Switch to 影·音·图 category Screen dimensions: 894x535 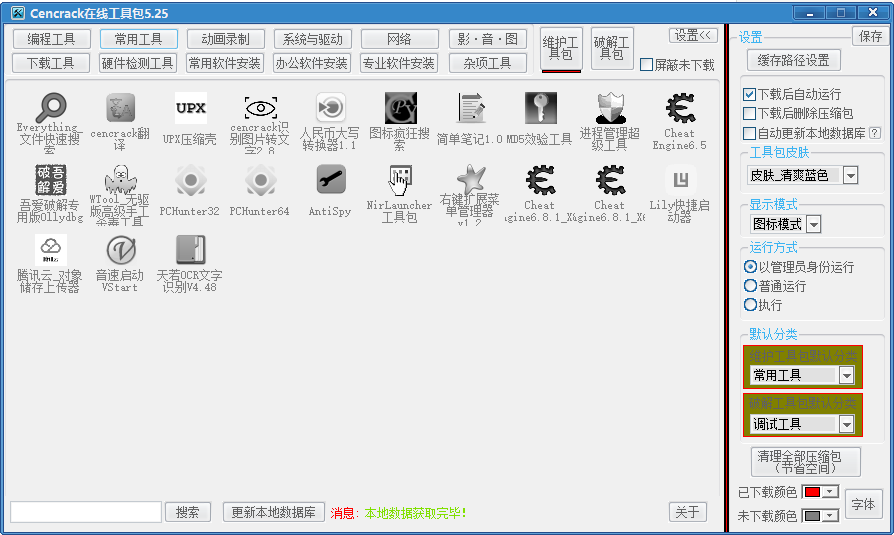pyautogui.click(x=487, y=39)
